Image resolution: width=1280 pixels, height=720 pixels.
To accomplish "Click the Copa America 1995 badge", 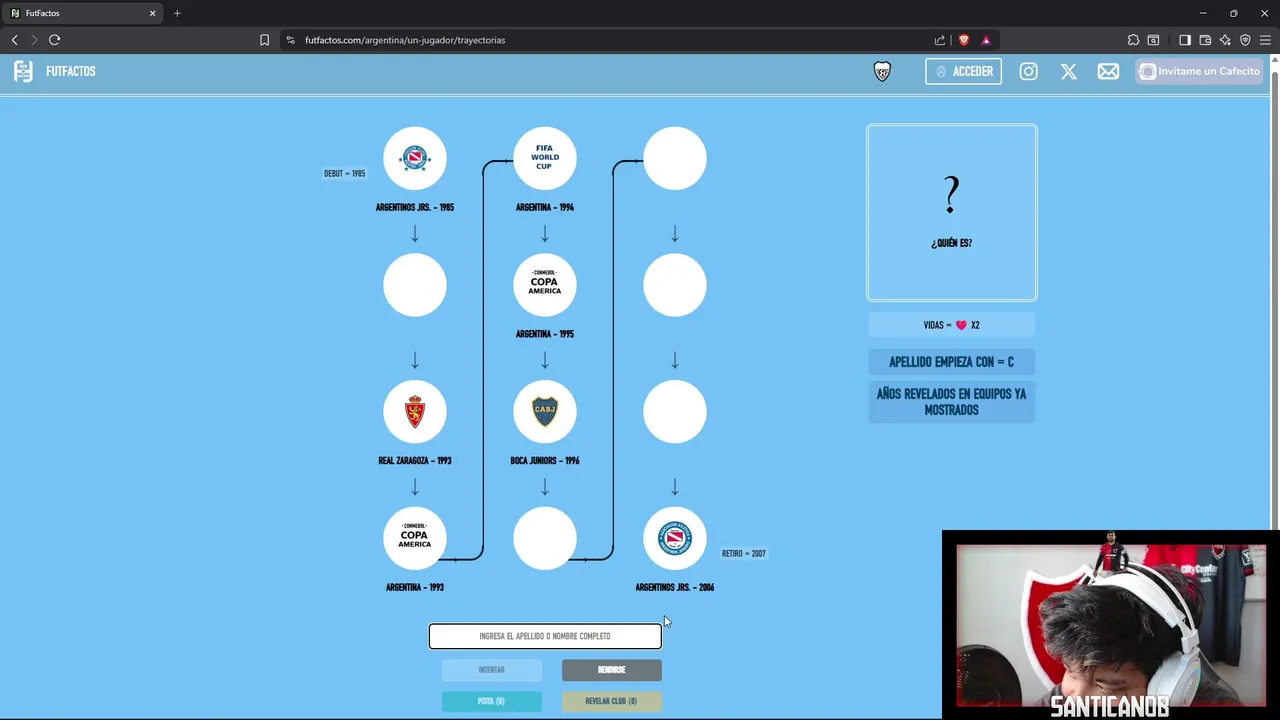I will click(x=545, y=285).
